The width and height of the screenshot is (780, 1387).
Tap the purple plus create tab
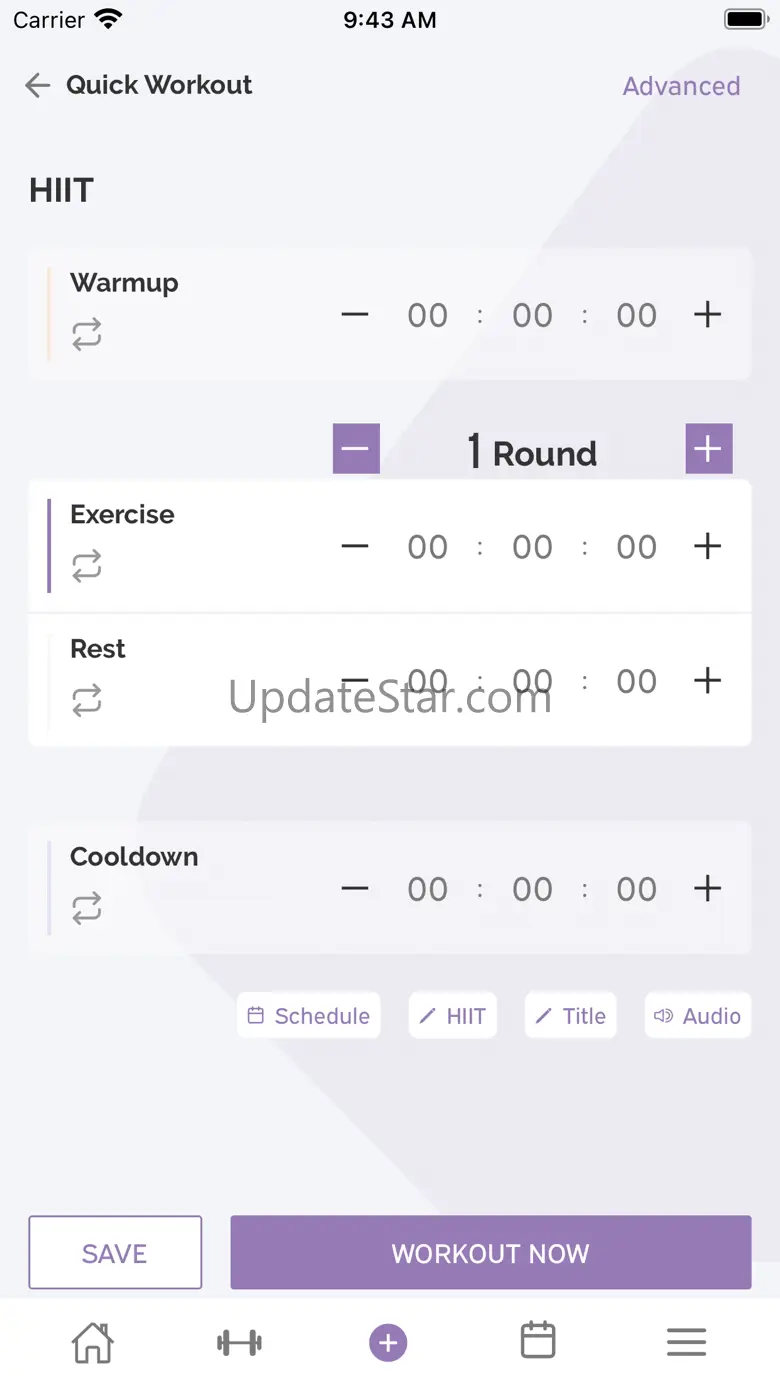[x=388, y=1342]
